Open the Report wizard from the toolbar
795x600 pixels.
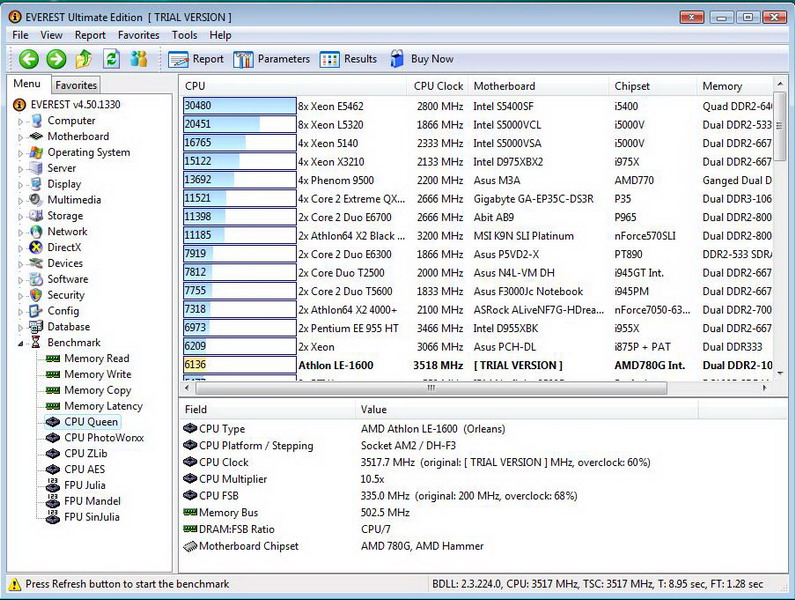197,59
